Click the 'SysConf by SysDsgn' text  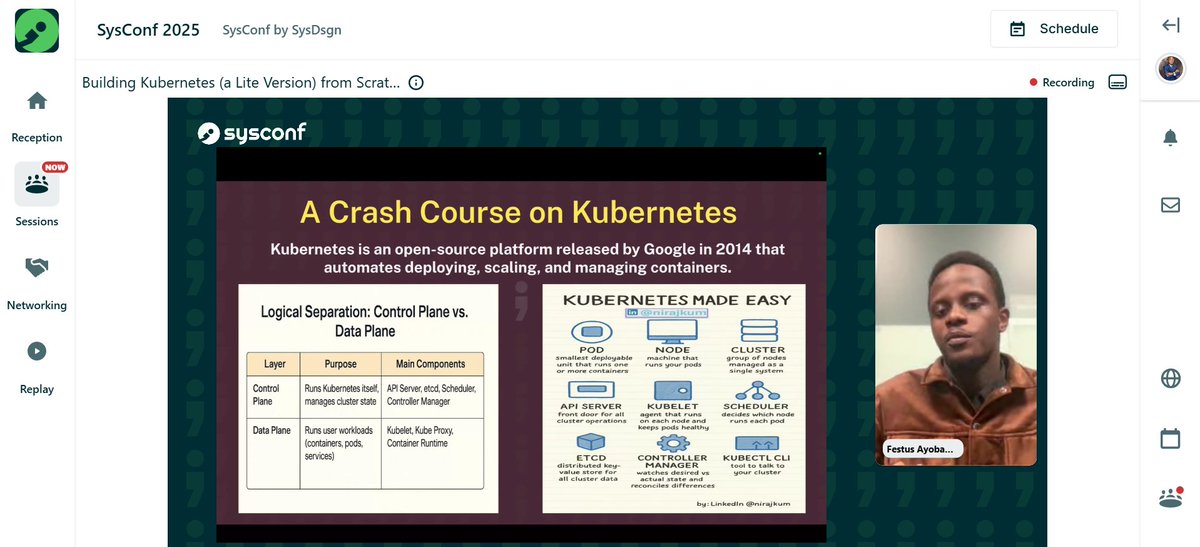coord(282,30)
